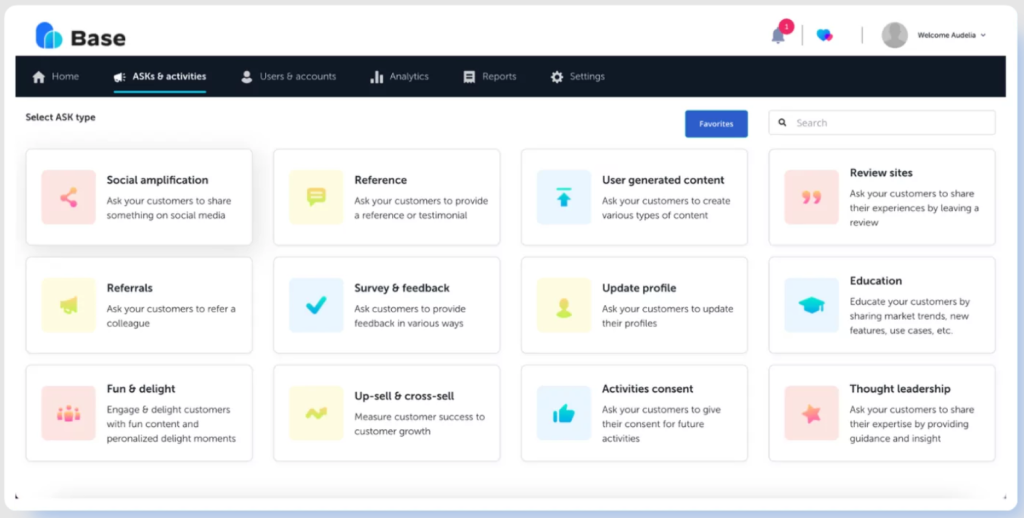Click the Fun & delight title
1024x518 pixels.
(140, 389)
